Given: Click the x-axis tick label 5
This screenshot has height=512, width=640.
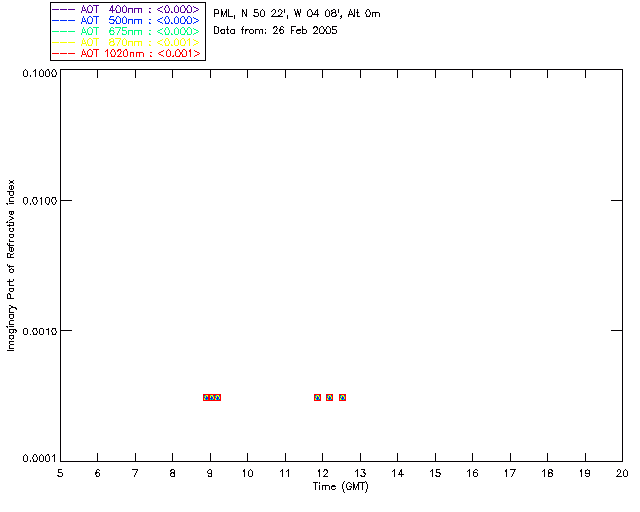Looking at the screenshot, I should pos(60,473).
